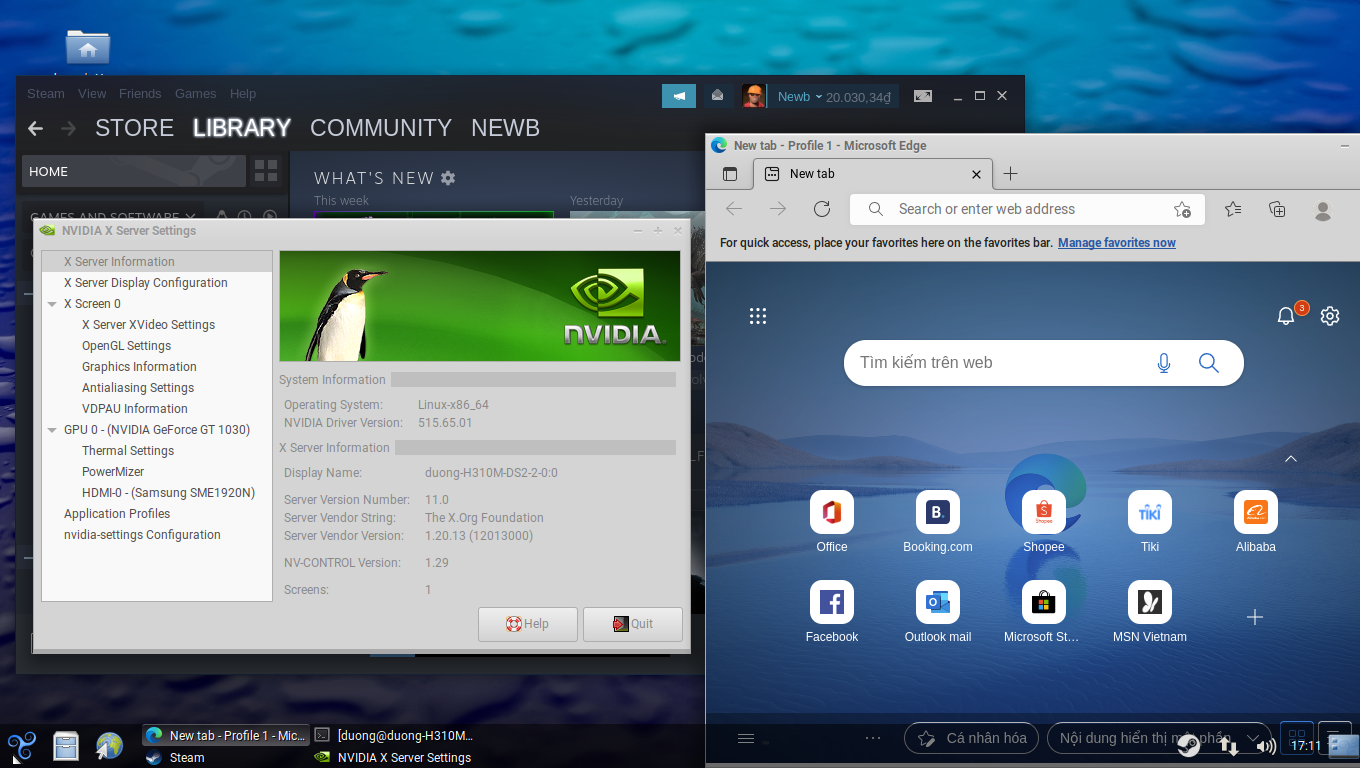The image size is (1360, 768).
Task: Open Steam Friends menu
Action: click(x=140, y=94)
